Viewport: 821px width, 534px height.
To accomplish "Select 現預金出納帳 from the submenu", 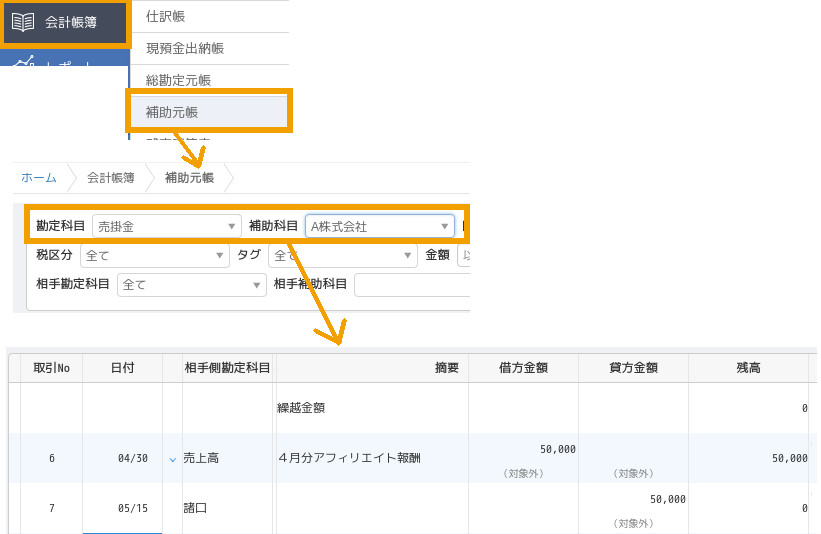I will click(x=185, y=48).
